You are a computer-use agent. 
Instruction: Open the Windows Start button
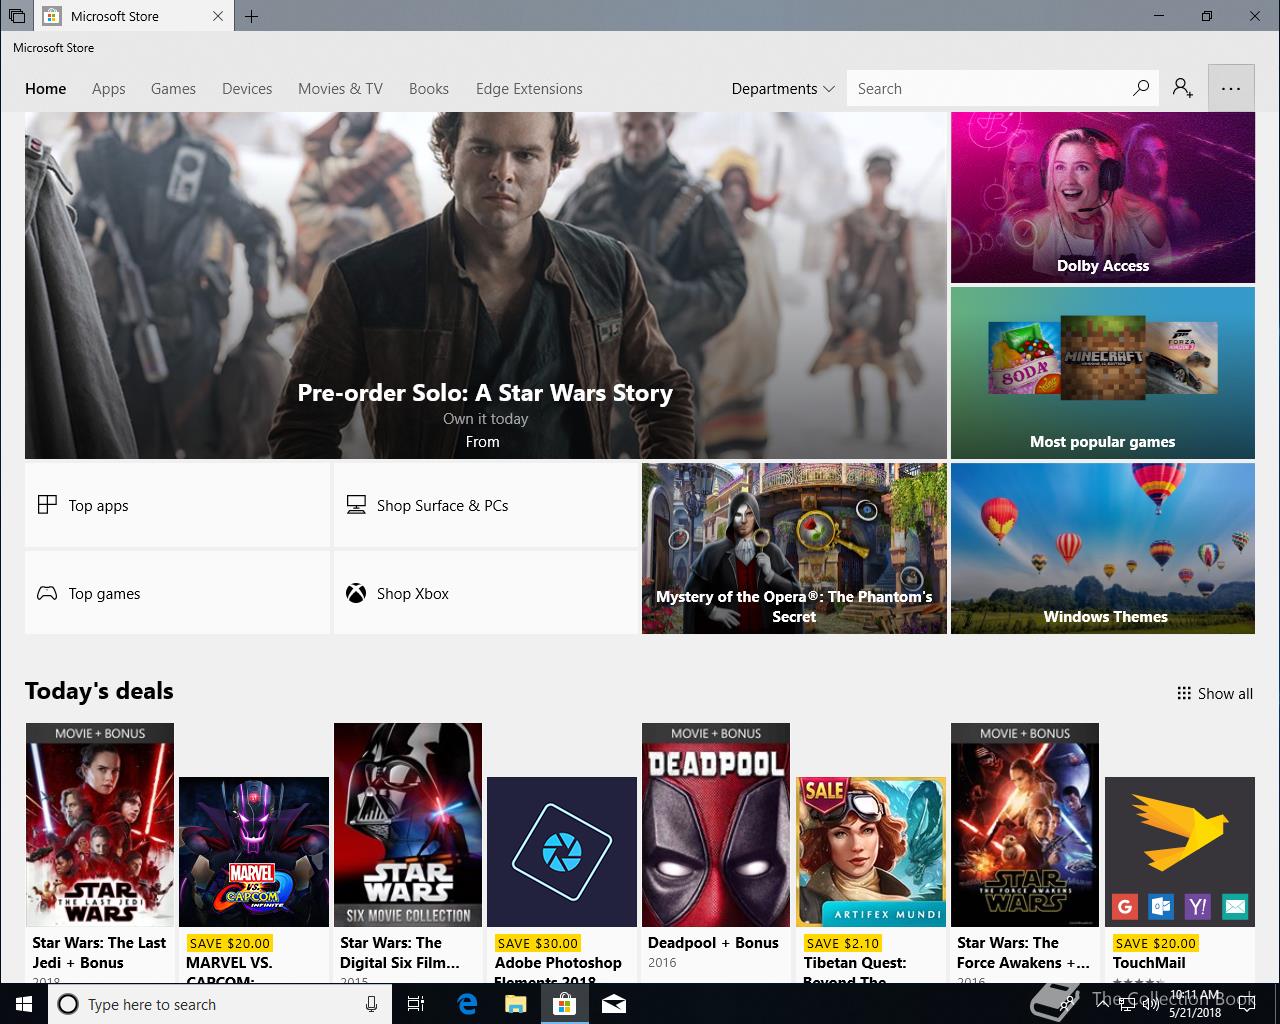click(x=23, y=1004)
